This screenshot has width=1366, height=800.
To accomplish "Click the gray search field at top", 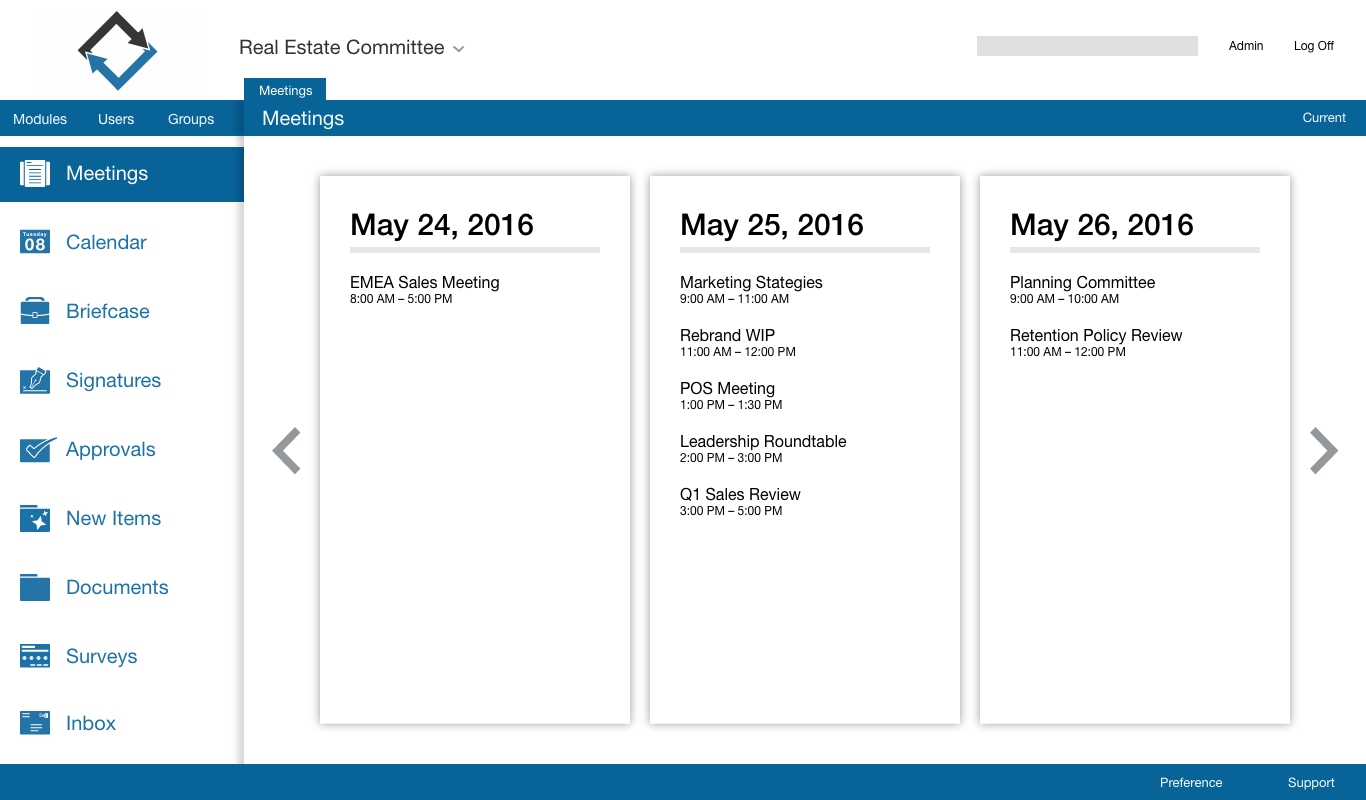I will 1087,46.
